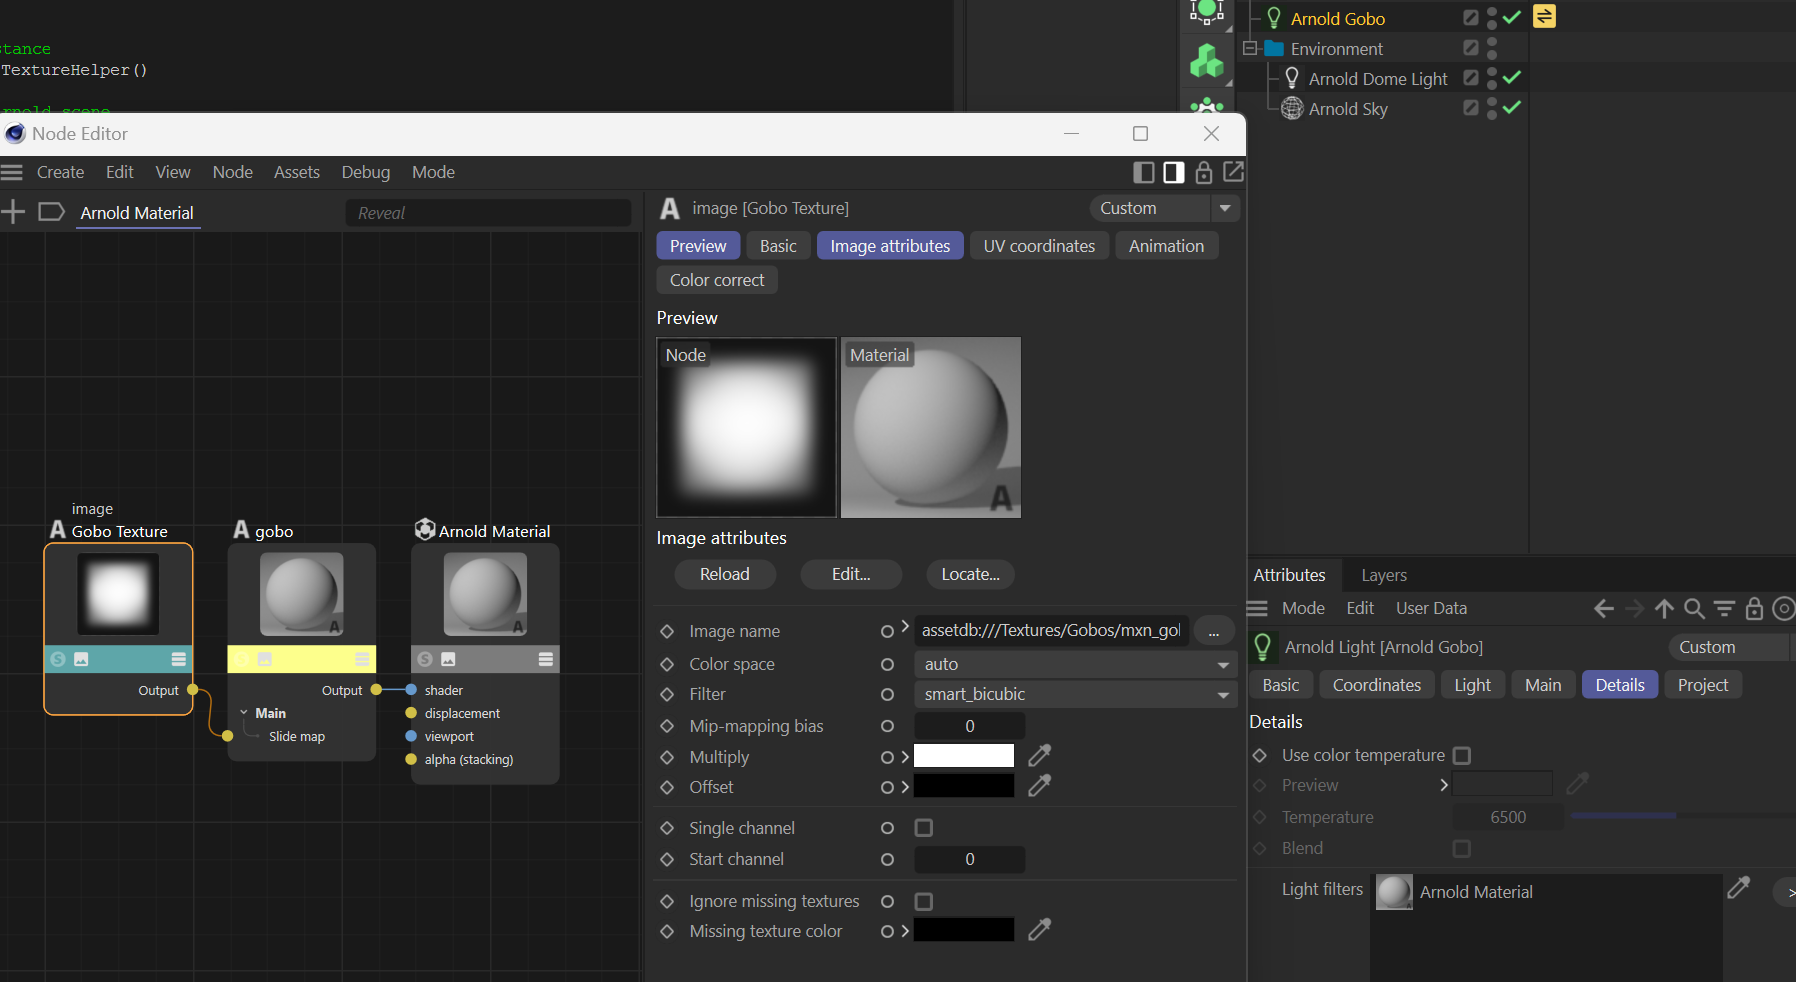Click the Arnold Gobo yellow tag icon
The width and height of the screenshot is (1796, 982).
click(x=1545, y=16)
